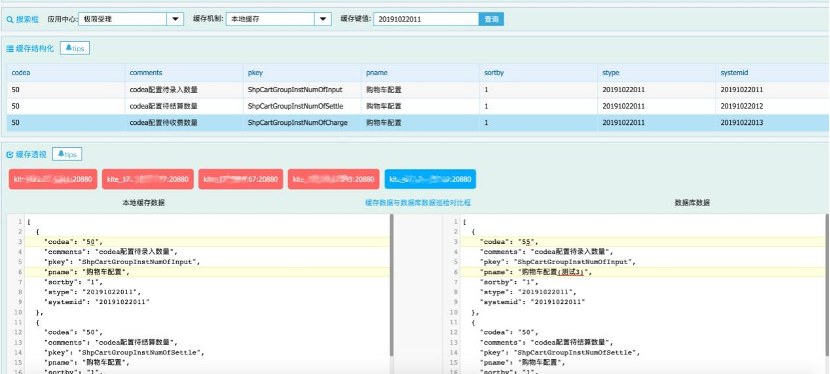Select the first red kite node tab
Viewport: 830px width, 374px height.
53,179
